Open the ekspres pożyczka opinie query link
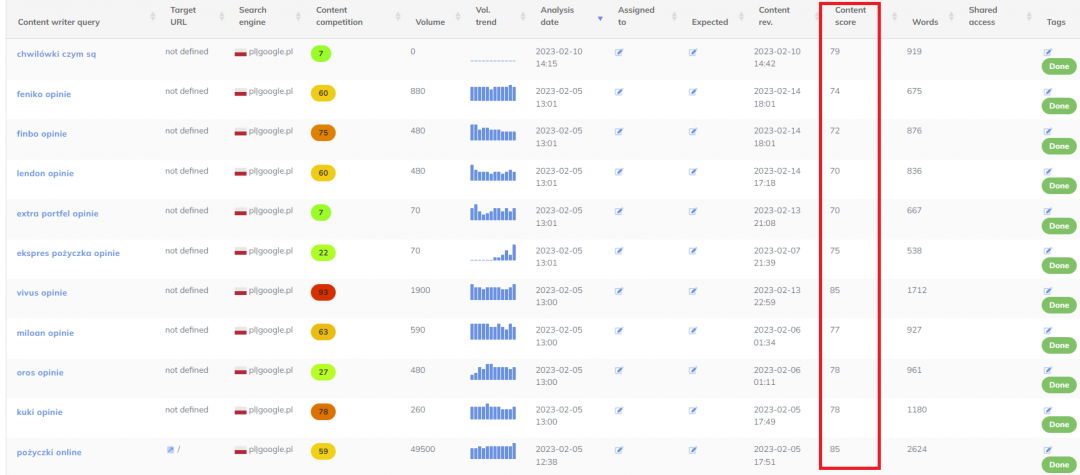The image size is (1080, 475). pos(68,253)
